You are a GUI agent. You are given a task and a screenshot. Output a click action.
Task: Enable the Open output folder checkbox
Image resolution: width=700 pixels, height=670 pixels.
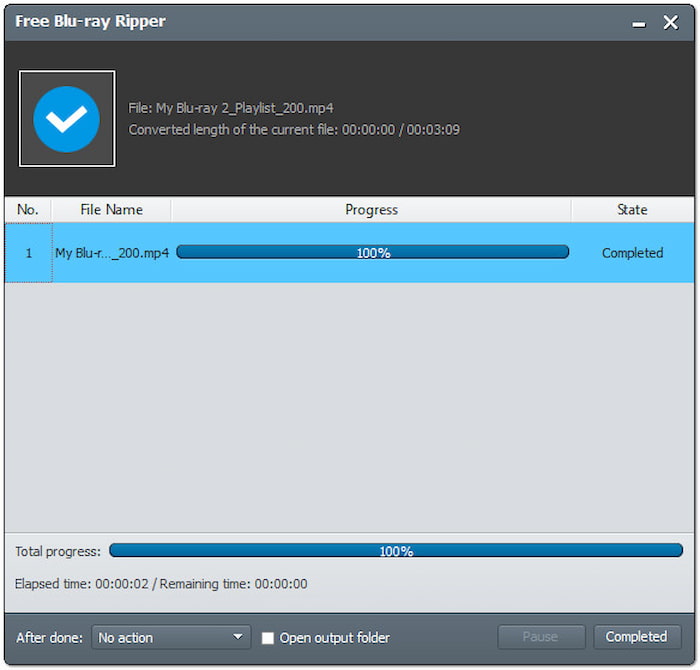coord(267,638)
